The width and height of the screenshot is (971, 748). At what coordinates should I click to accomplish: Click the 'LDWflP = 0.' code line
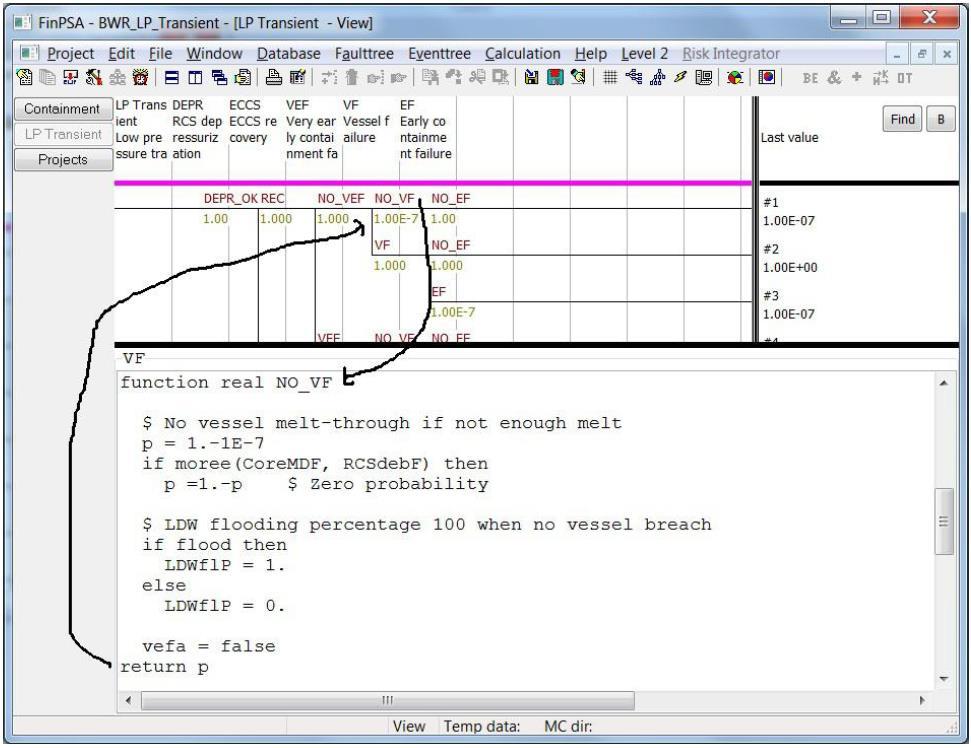coord(225,606)
